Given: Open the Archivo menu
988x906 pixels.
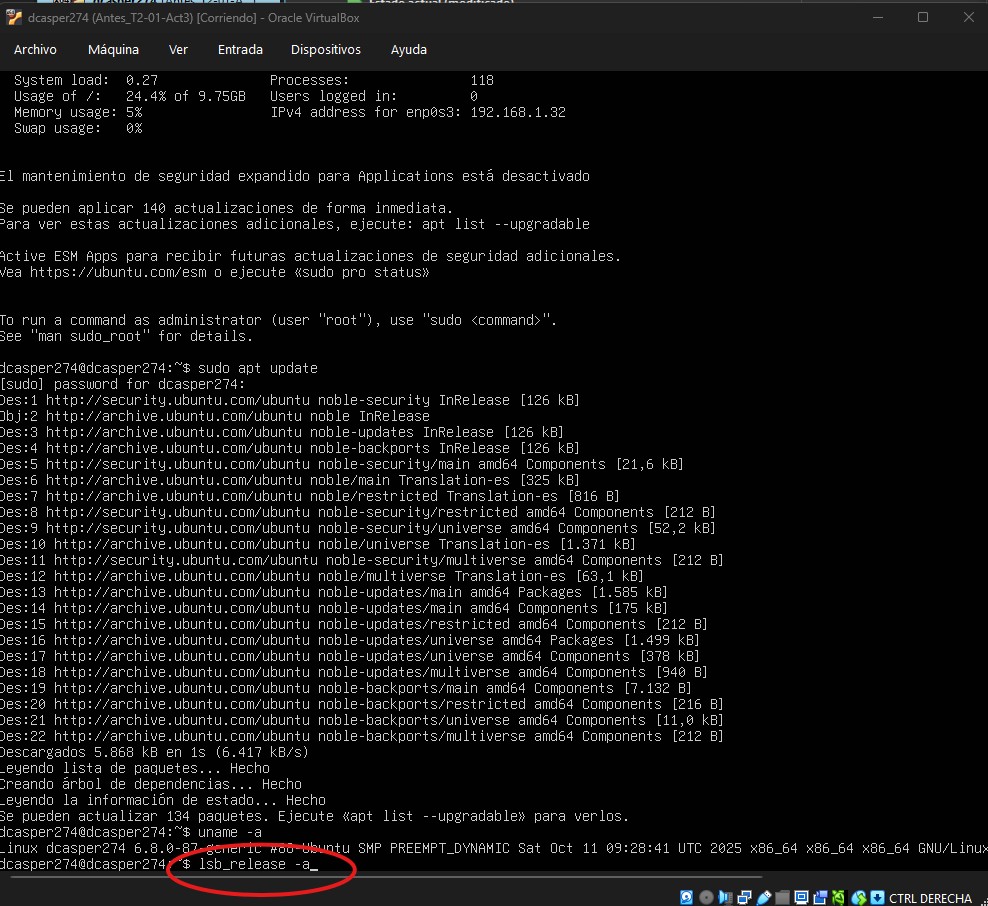Looking at the screenshot, I should (35, 49).
